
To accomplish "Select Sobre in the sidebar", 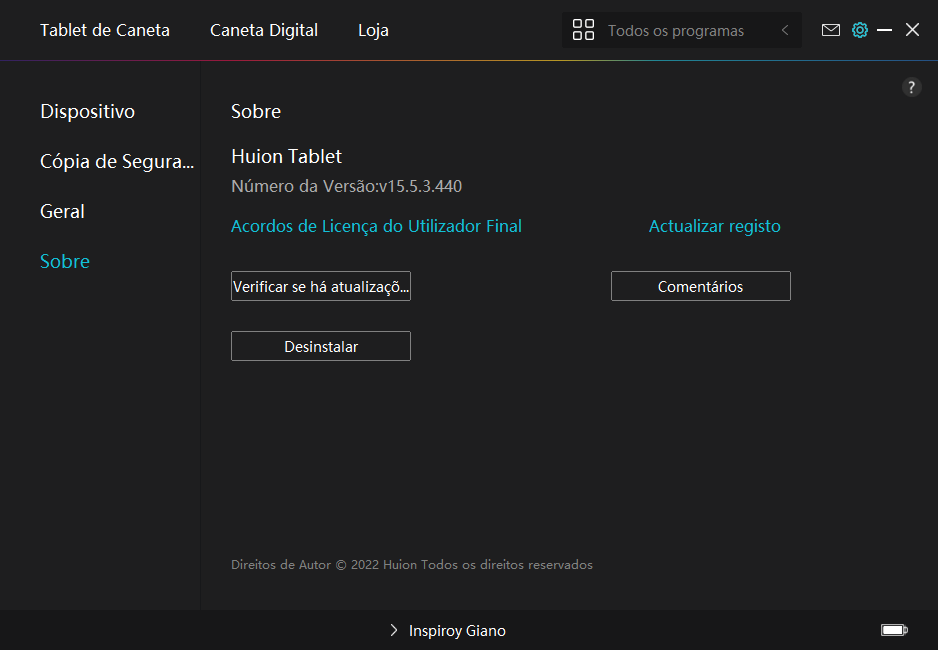I will (65, 261).
